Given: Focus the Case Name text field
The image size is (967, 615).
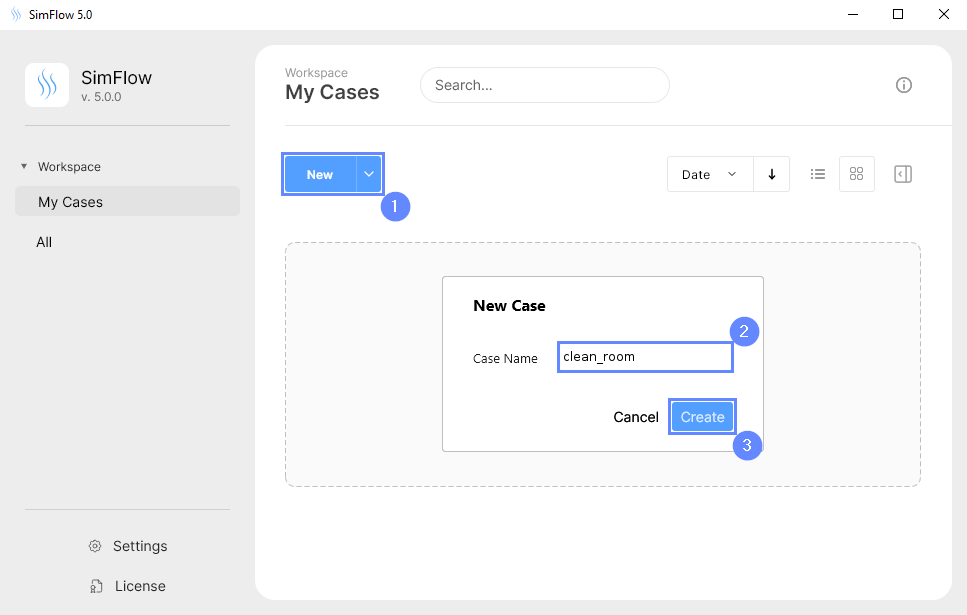Looking at the screenshot, I should coord(645,357).
